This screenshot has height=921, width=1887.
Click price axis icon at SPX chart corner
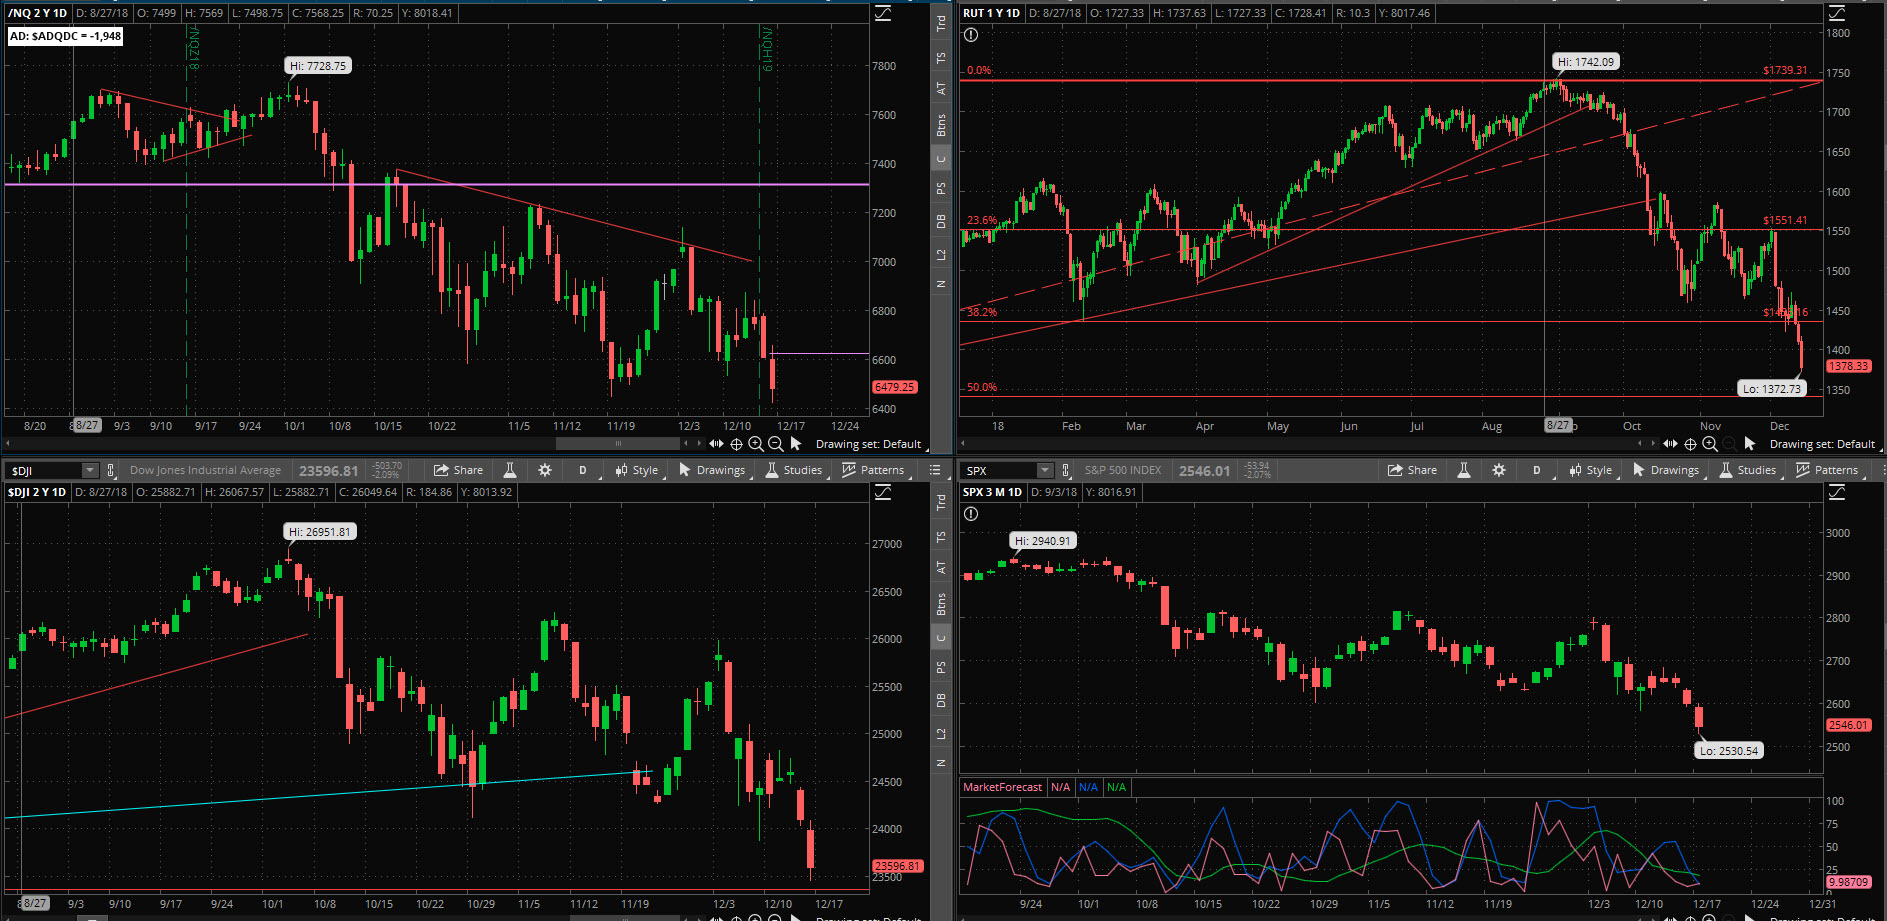pos(1837,492)
